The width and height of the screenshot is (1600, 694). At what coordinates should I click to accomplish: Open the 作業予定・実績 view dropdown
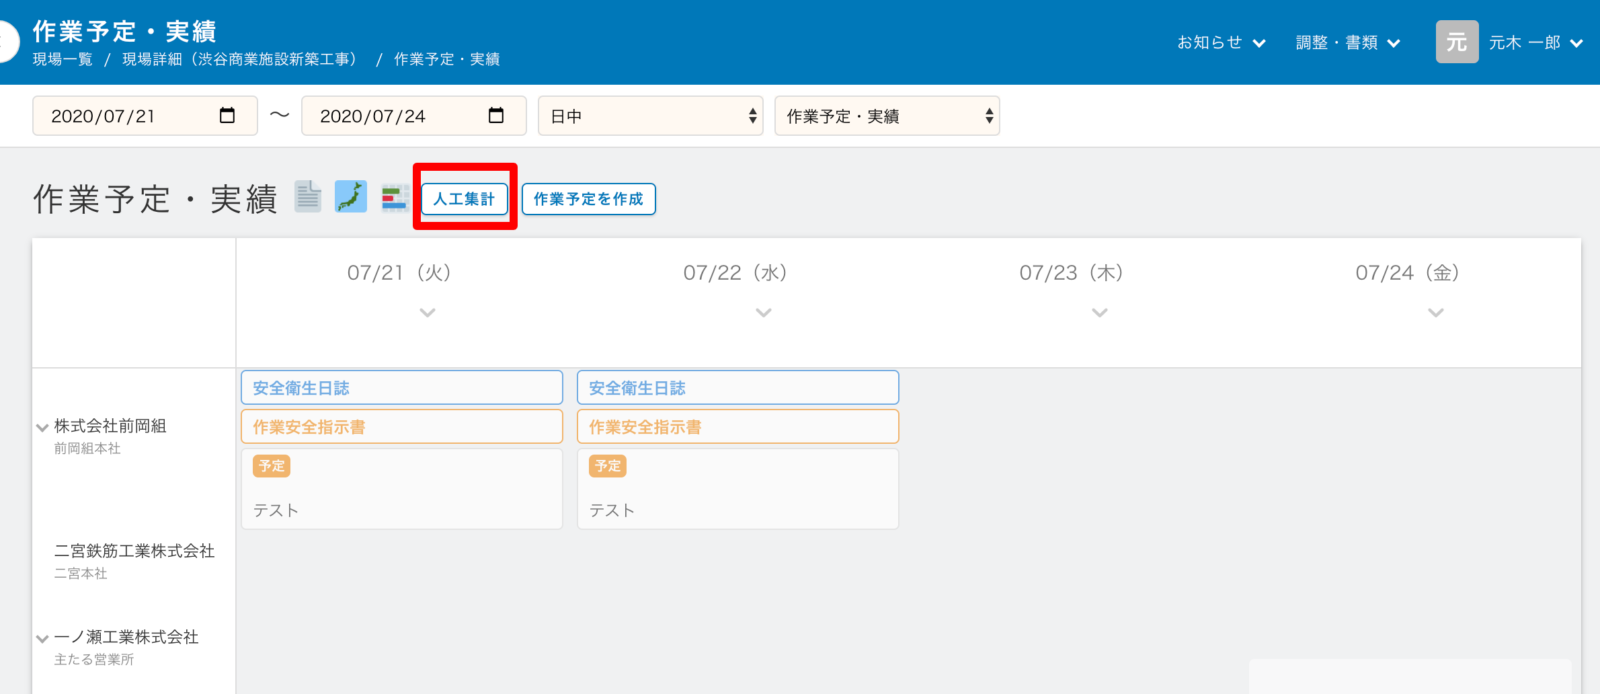click(x=887, y=116)
